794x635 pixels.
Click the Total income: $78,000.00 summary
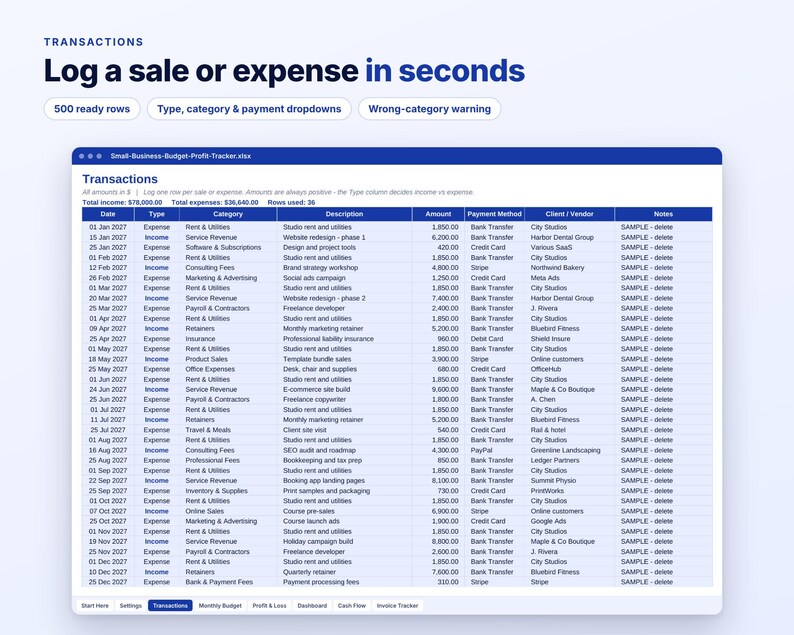click(x=122, y=203)
